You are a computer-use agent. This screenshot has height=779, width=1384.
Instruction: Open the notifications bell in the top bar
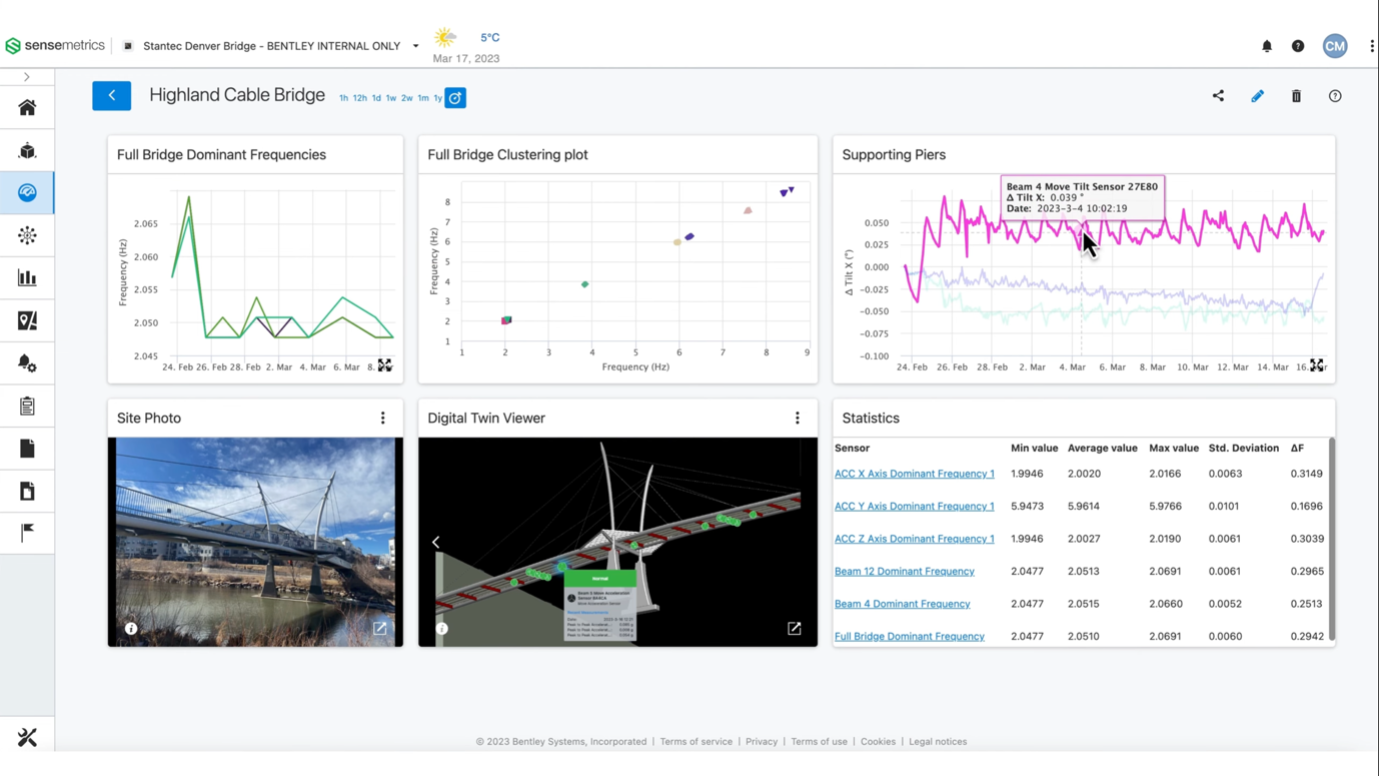click(1266, 46)
